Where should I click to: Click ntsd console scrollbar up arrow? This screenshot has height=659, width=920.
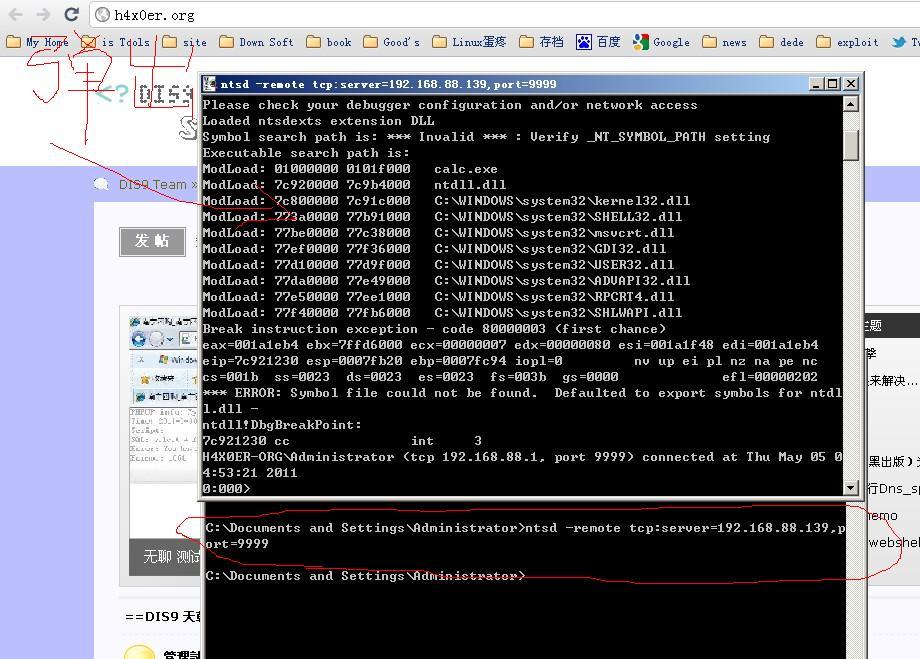pos(850,104)
